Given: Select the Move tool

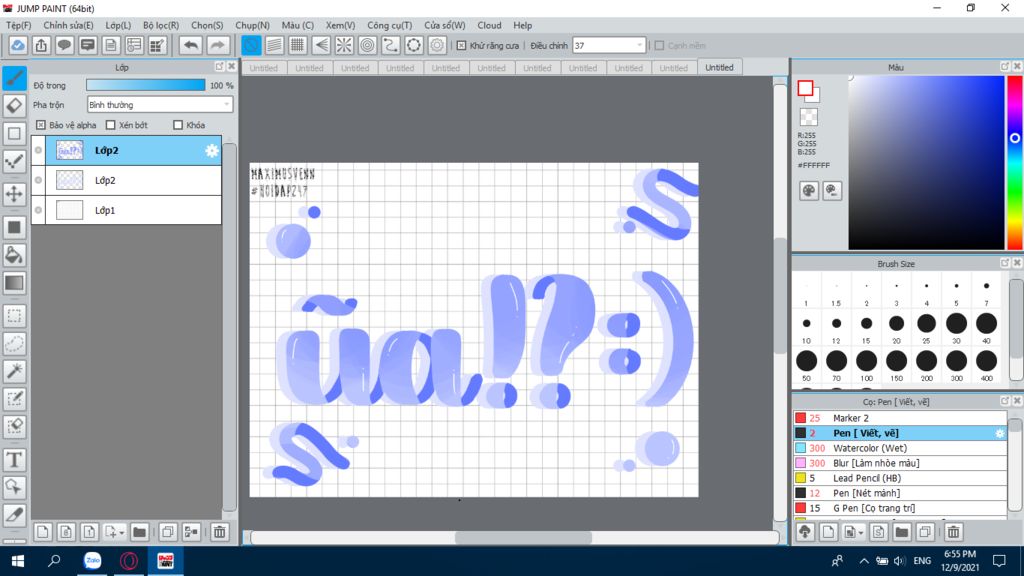Looking at the screenshot, I should pos(14,194).
